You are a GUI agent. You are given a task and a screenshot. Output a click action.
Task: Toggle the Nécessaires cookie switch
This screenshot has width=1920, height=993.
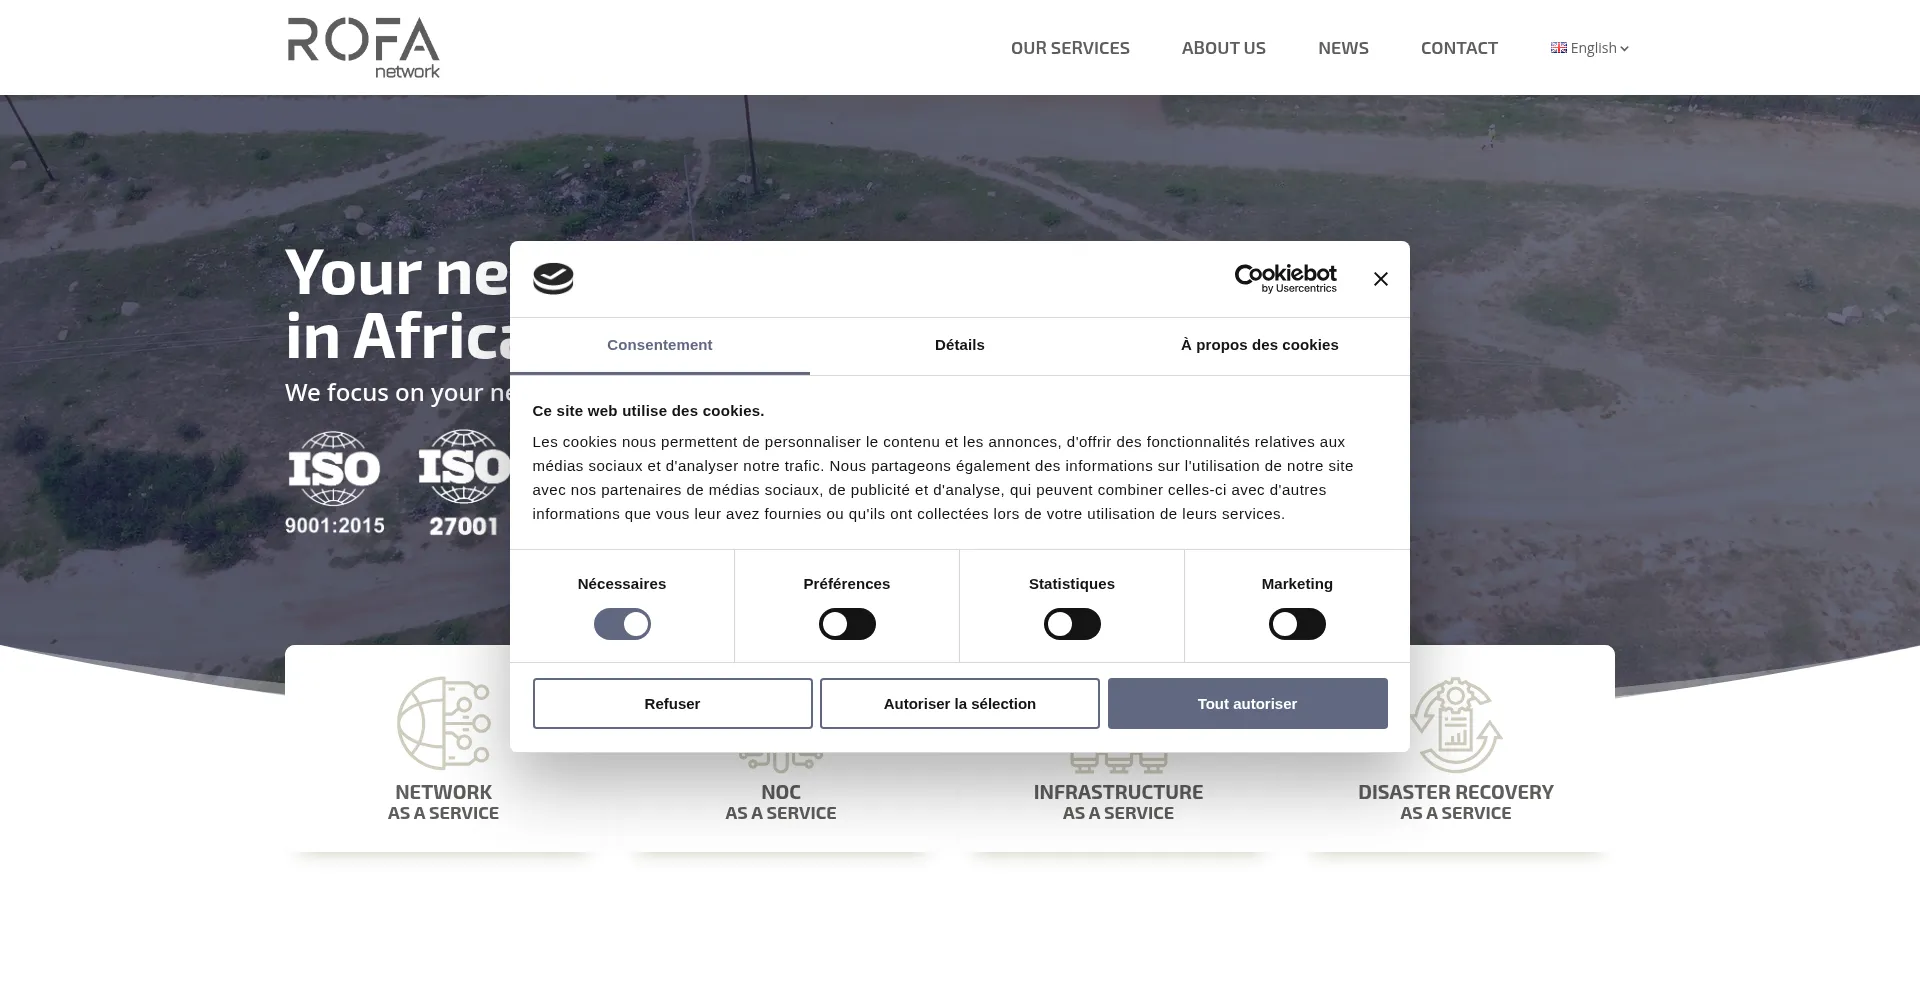coord(621,624)
